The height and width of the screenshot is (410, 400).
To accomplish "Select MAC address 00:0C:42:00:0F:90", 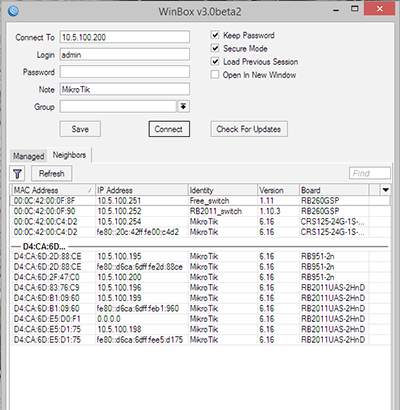I will [44, 211].
